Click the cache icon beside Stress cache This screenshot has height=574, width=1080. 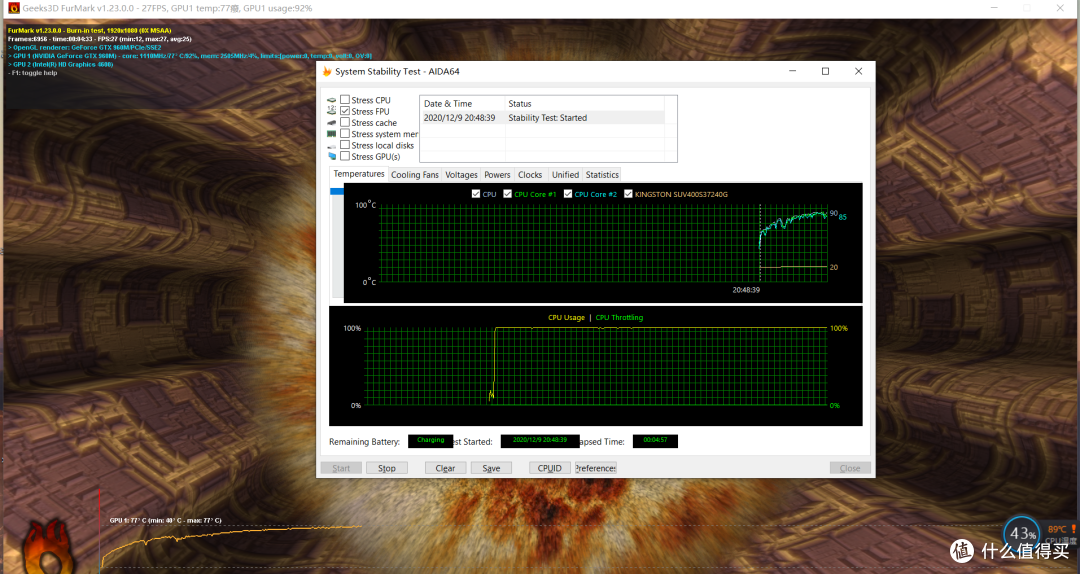click(x=331, y=122)
